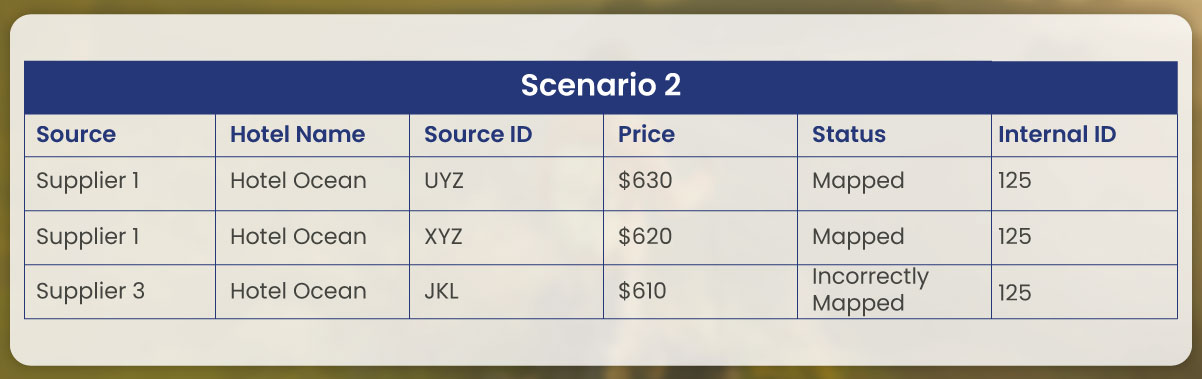Select the UYZ source ID cell

[506, 183]
